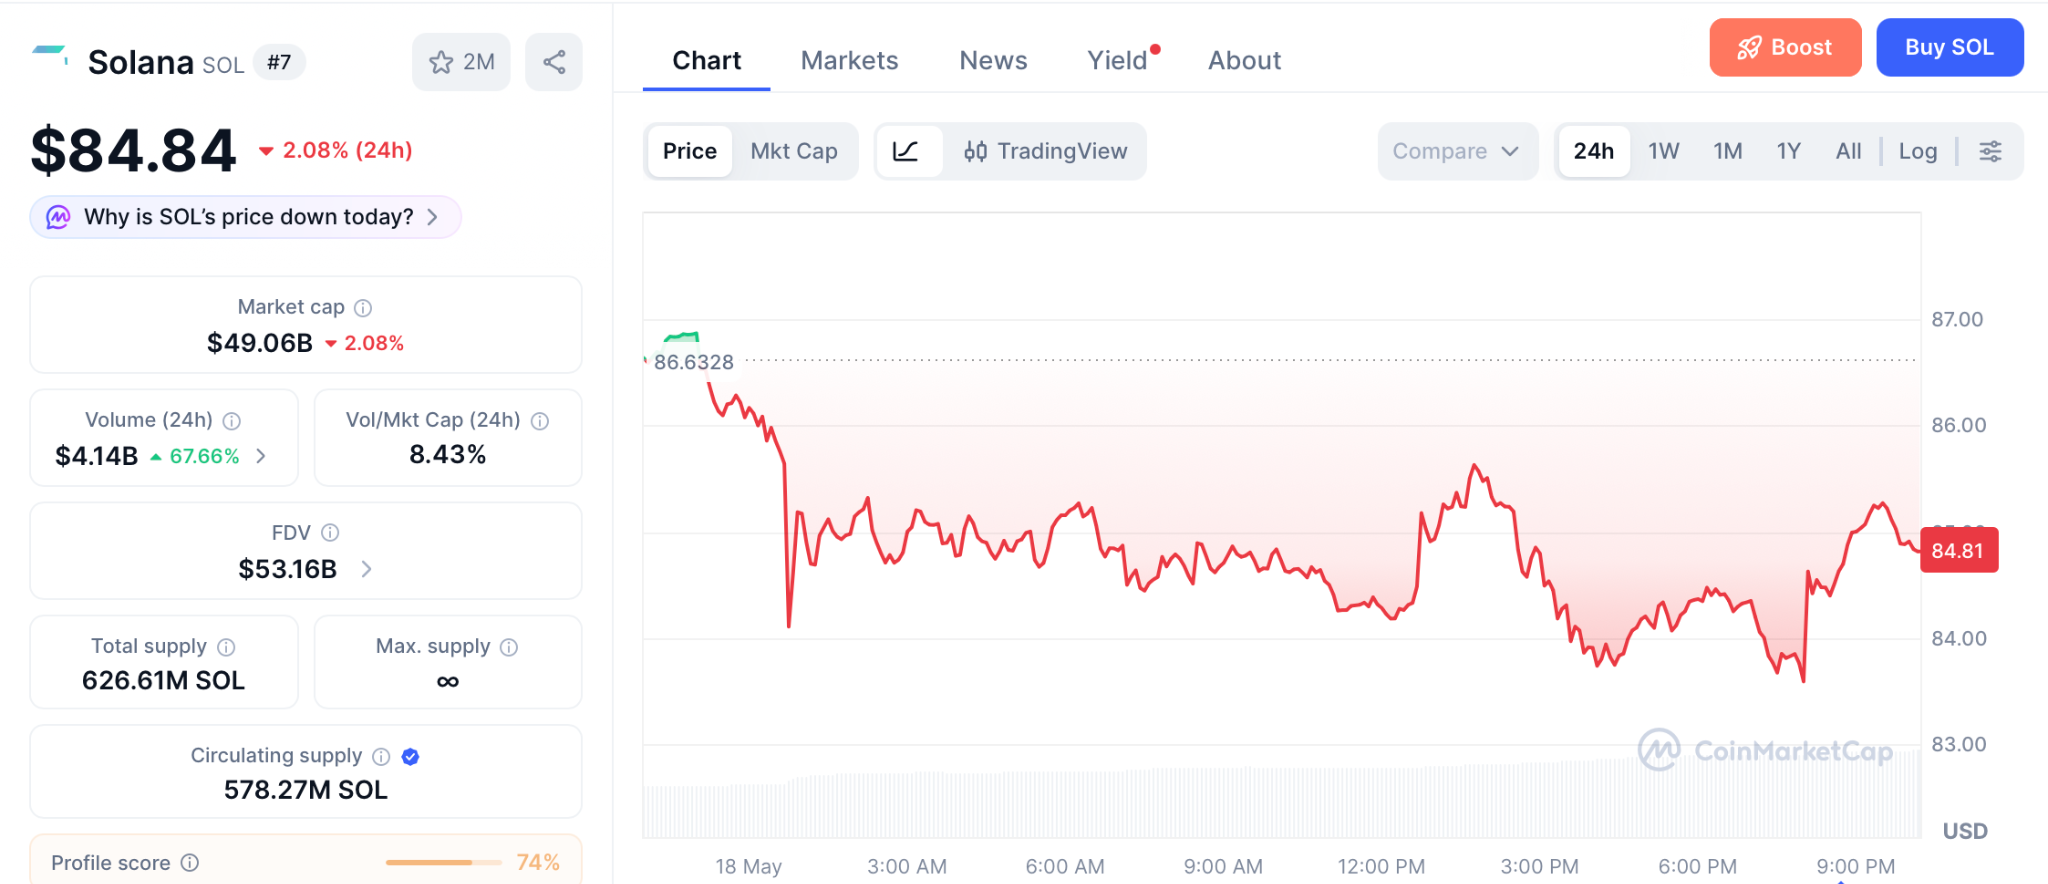Viewport: 2048px width, 884px height.
Task: Click the FDV info icon
Action: coord(330,533)
